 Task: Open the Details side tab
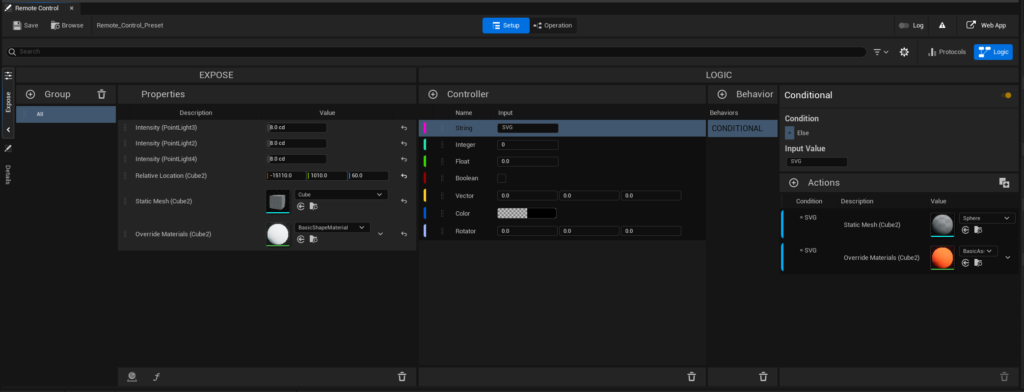coord(8,174)
